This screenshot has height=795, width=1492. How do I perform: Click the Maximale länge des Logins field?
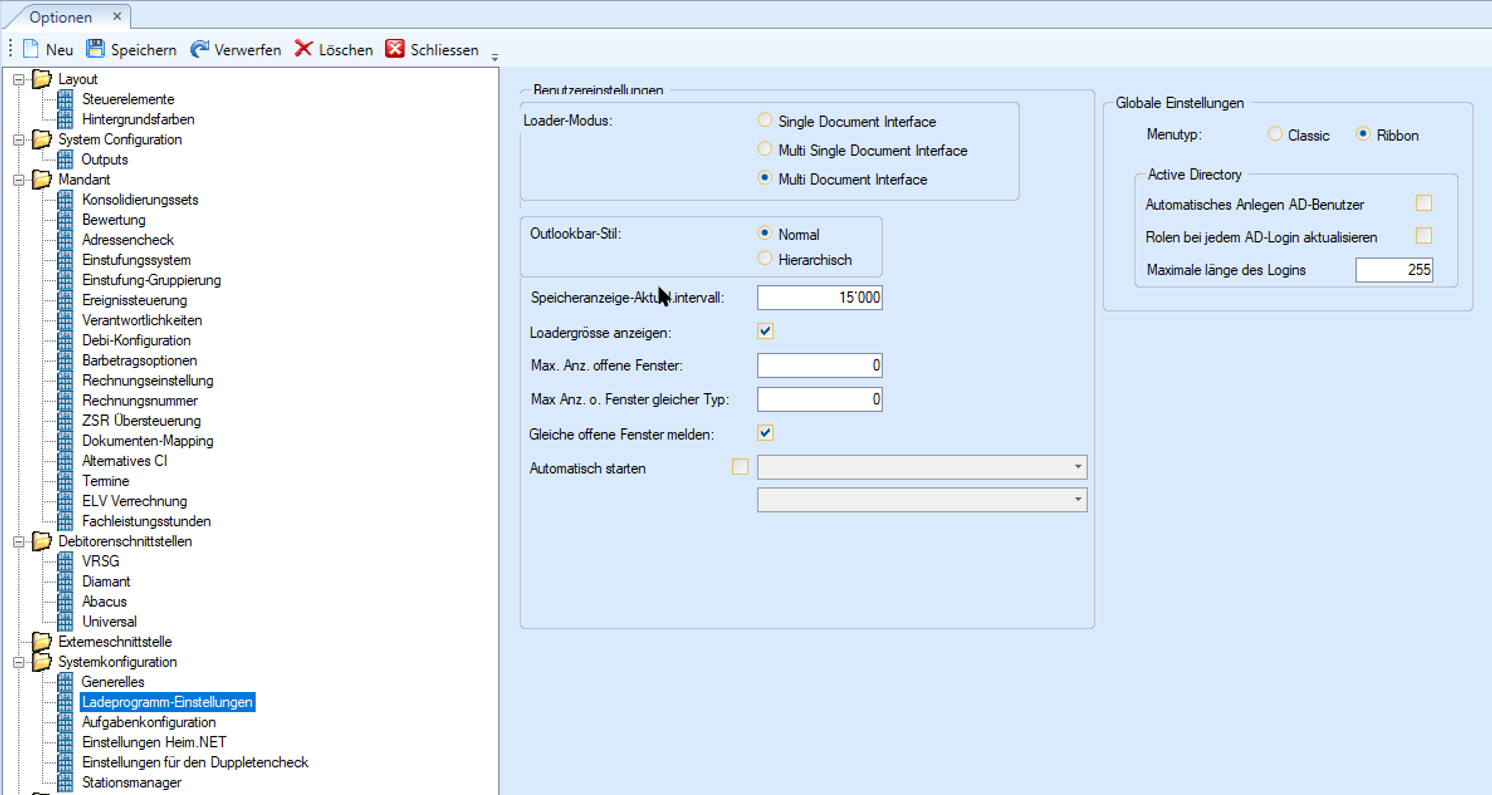pyautogui.click(x=1393, y=269)
